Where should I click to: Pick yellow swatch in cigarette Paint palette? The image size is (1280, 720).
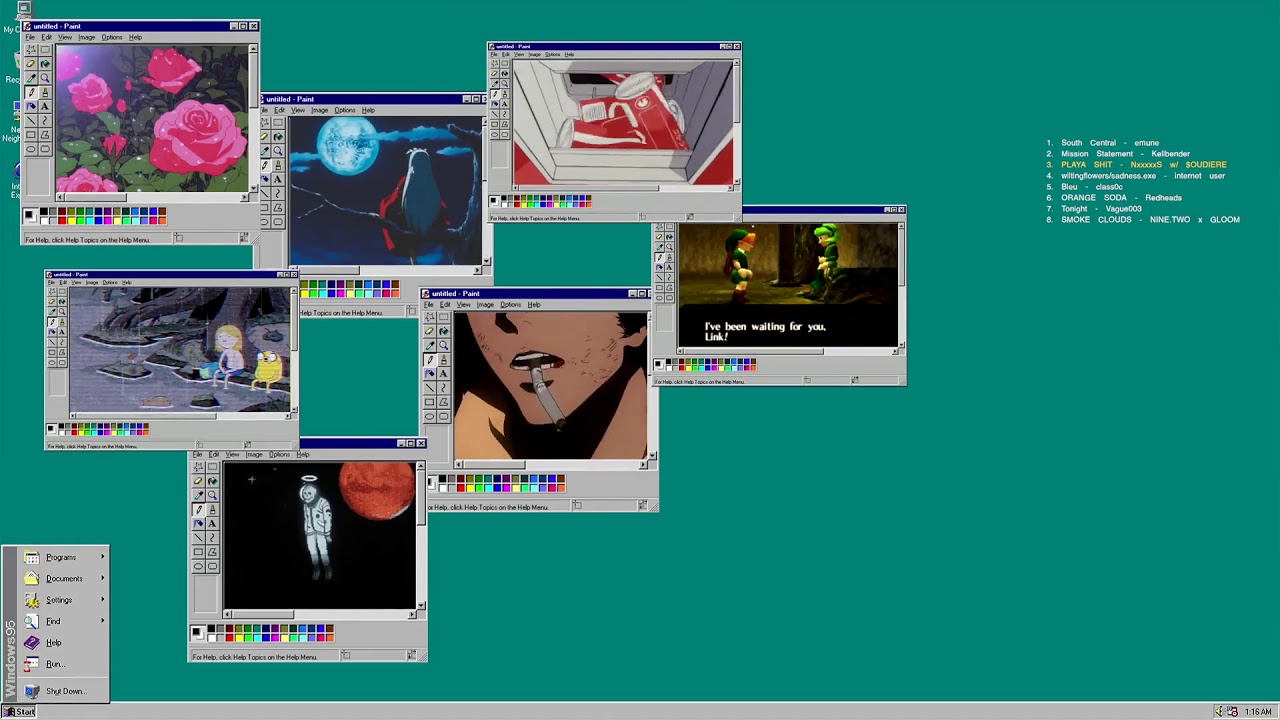pos(470,488)
